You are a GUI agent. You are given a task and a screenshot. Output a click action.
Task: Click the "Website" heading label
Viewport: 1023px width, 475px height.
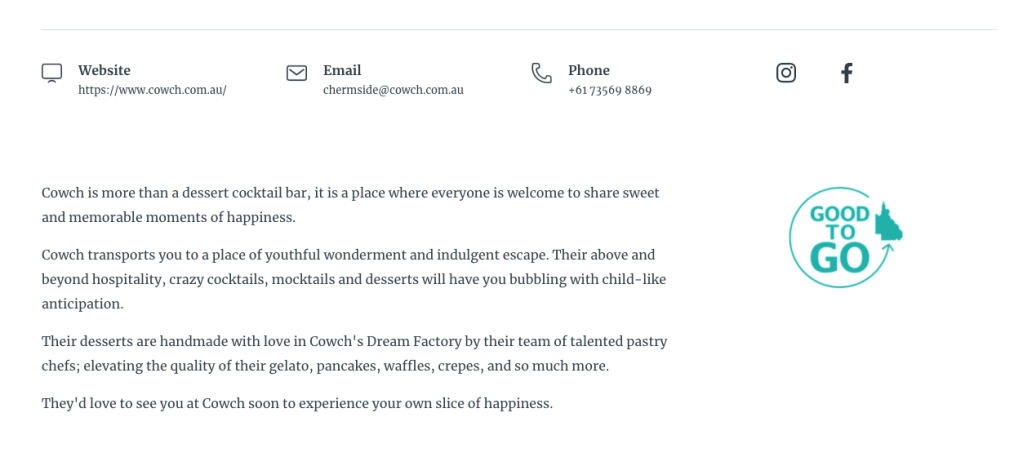(x=104, y=70)
